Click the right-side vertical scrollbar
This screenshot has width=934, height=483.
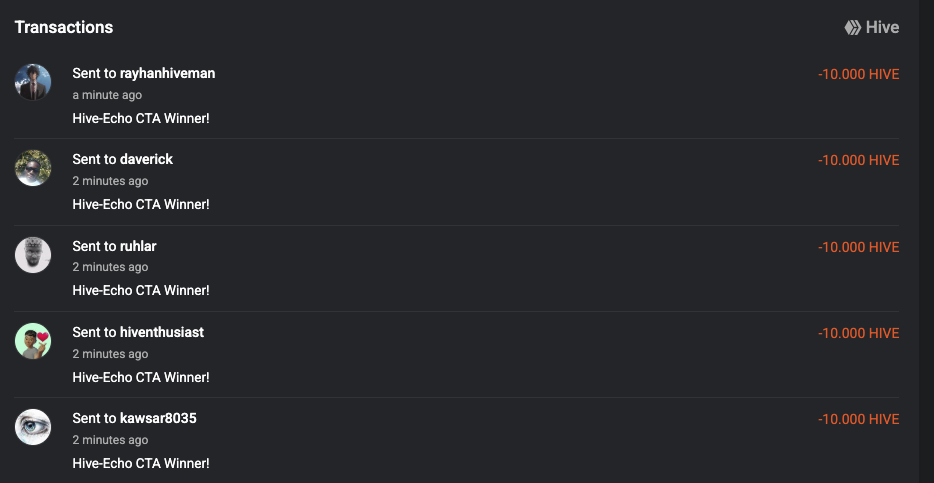926,240
